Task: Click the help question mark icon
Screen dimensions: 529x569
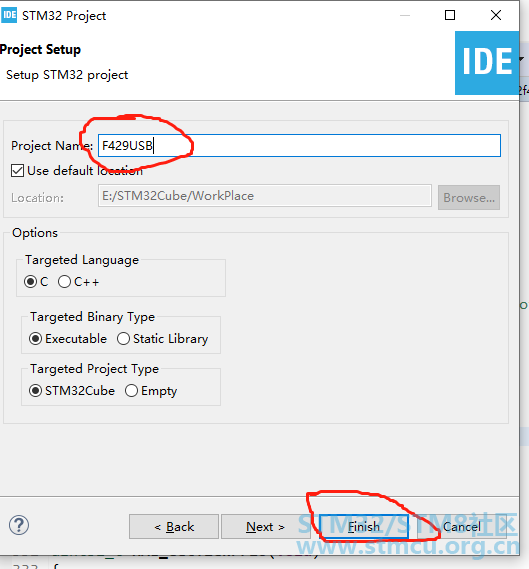Action: pyautogui.click(x=19, y=525)
